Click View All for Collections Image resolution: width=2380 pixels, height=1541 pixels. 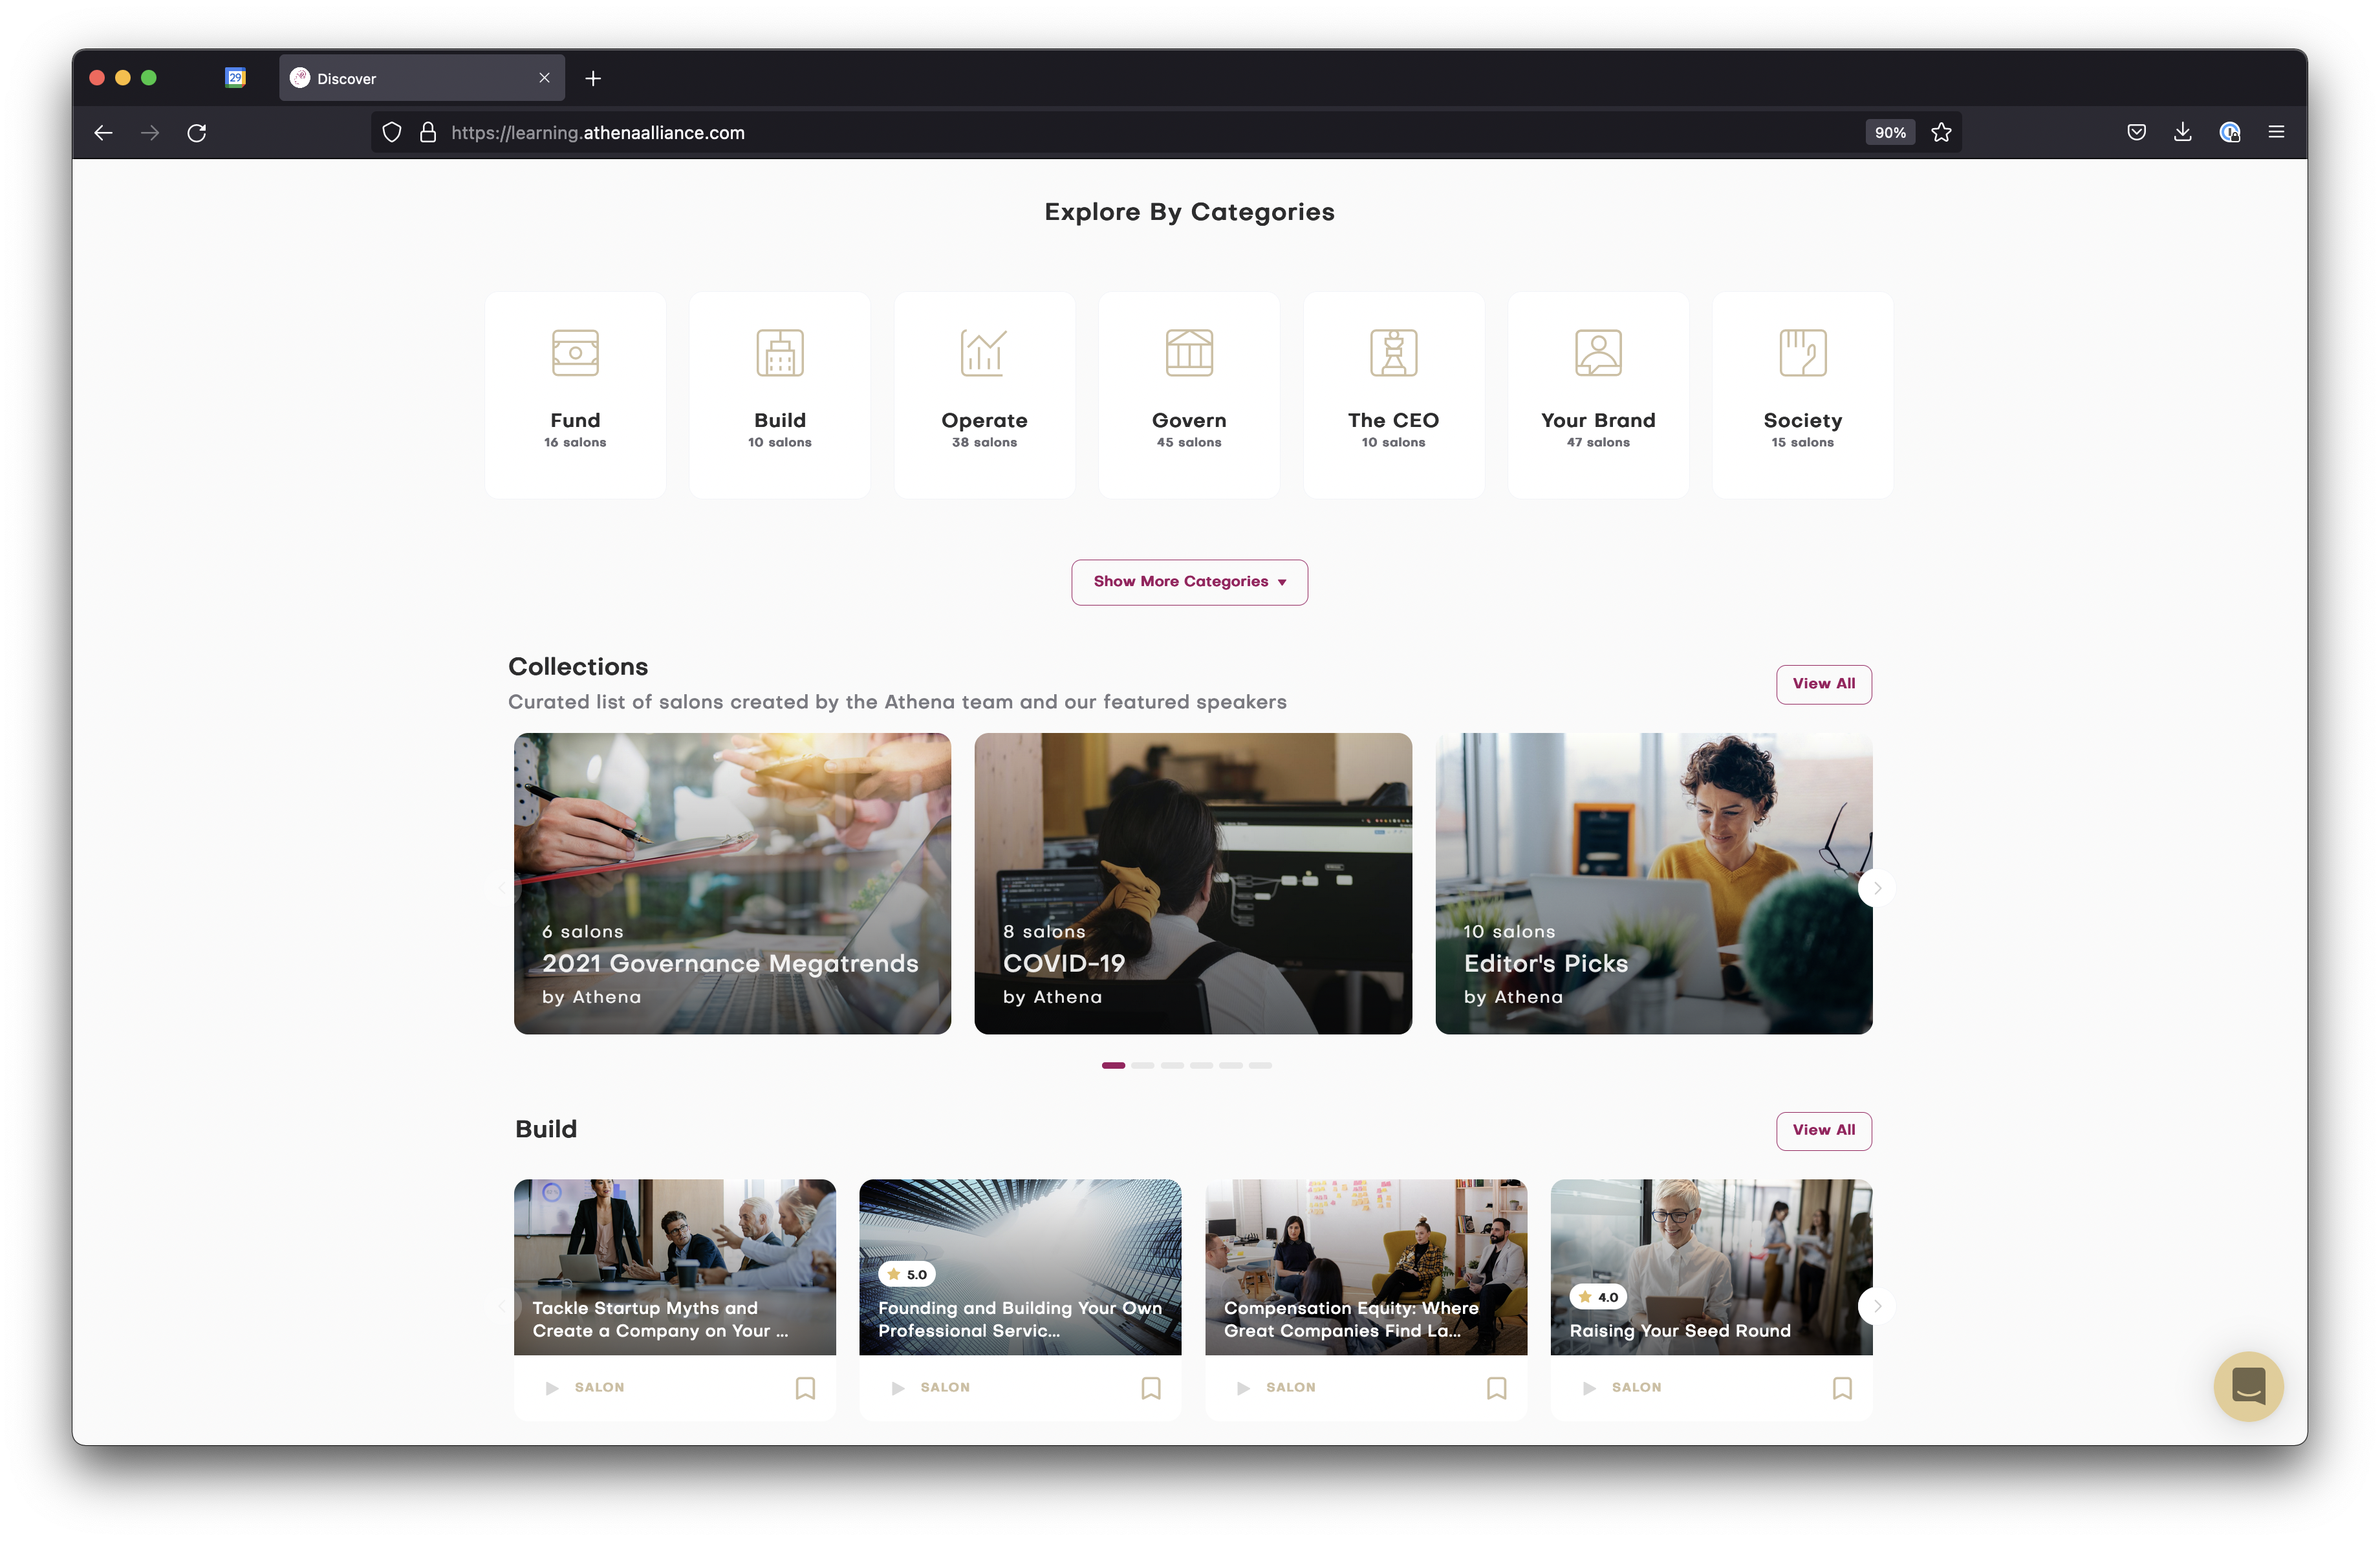tap(1823, 684)
